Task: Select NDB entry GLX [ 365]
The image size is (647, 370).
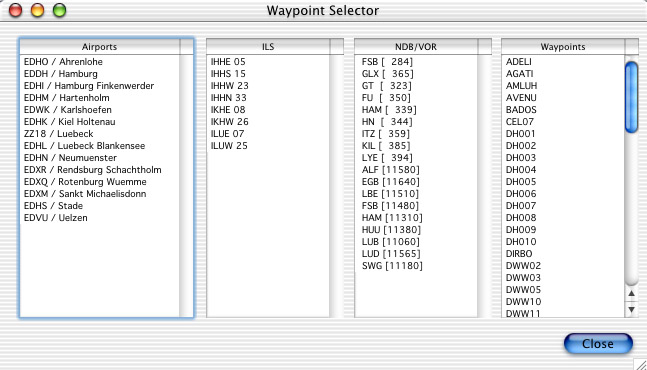Action: (387, 74)
